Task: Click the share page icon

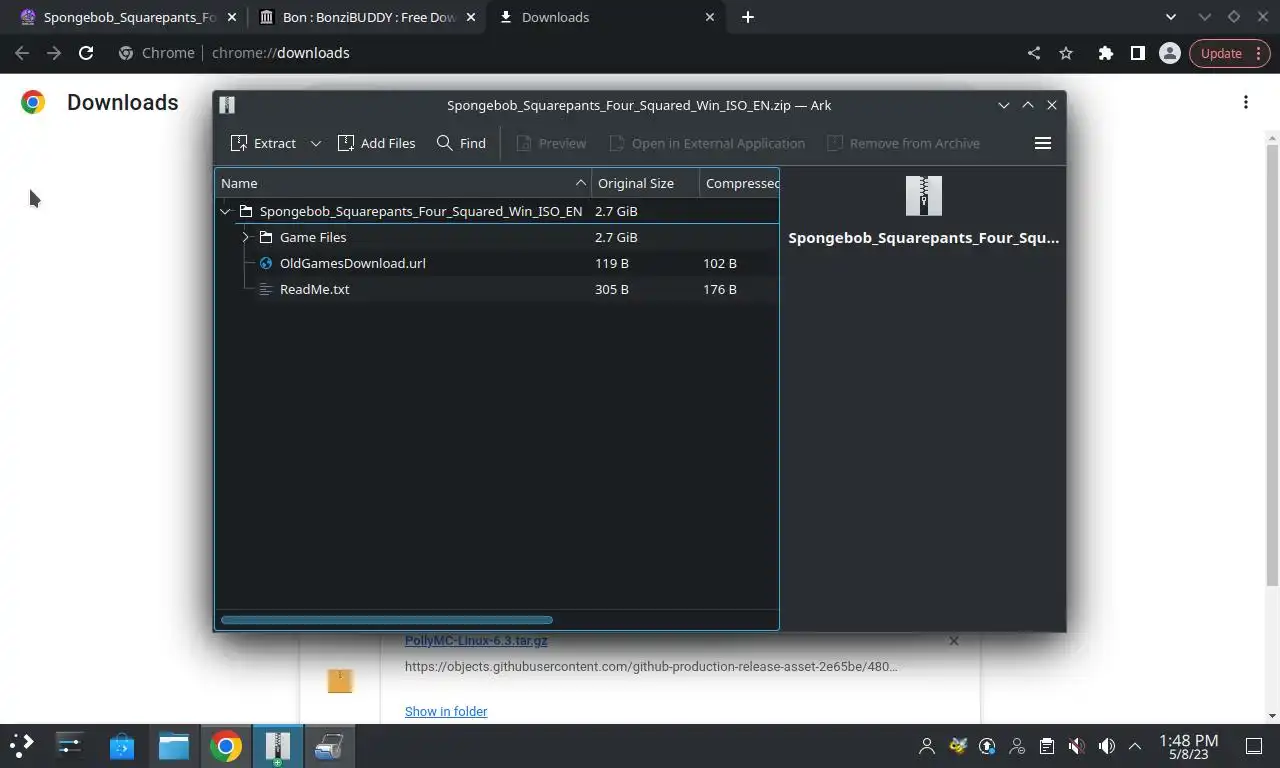Action: pos(1034,53)
